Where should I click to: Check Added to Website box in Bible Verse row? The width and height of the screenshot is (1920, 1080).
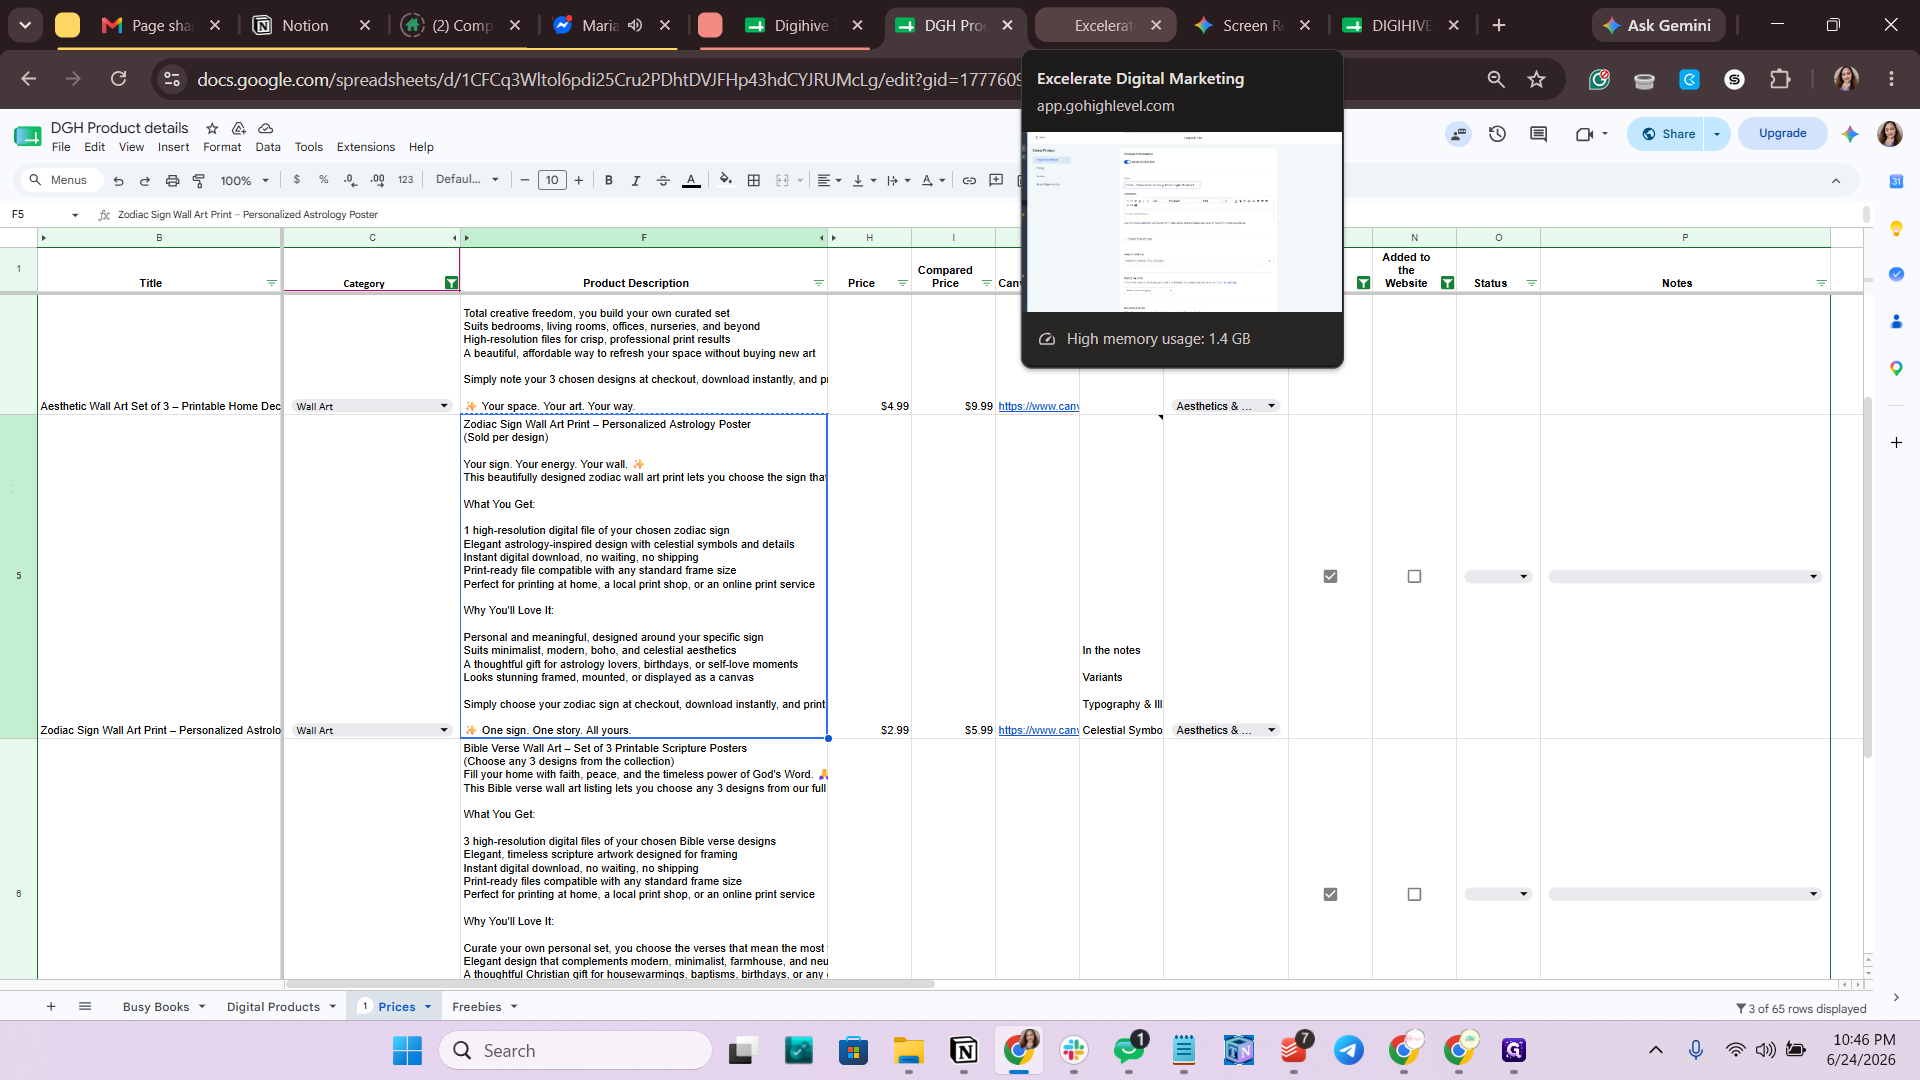(1414, 894)
